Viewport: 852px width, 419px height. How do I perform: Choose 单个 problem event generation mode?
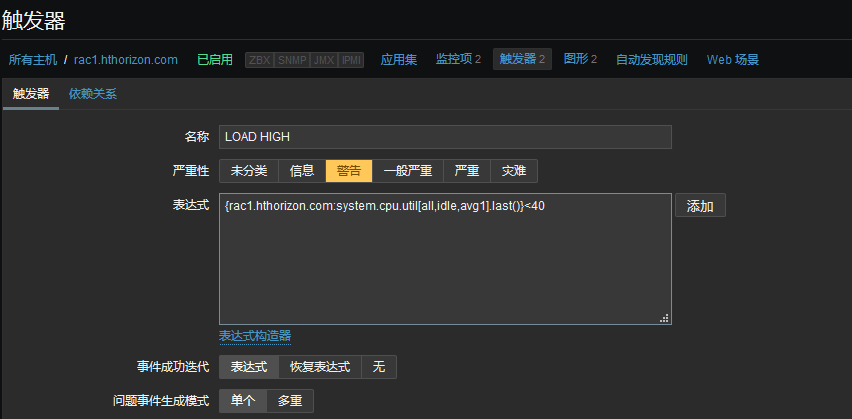tap(243, 401)
